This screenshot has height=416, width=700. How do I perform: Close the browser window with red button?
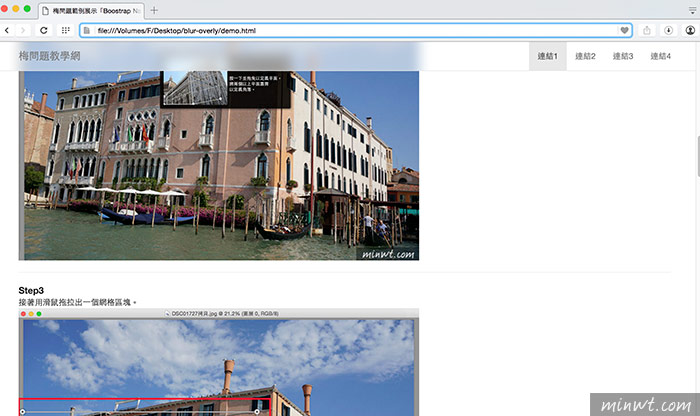pos(4,8)
